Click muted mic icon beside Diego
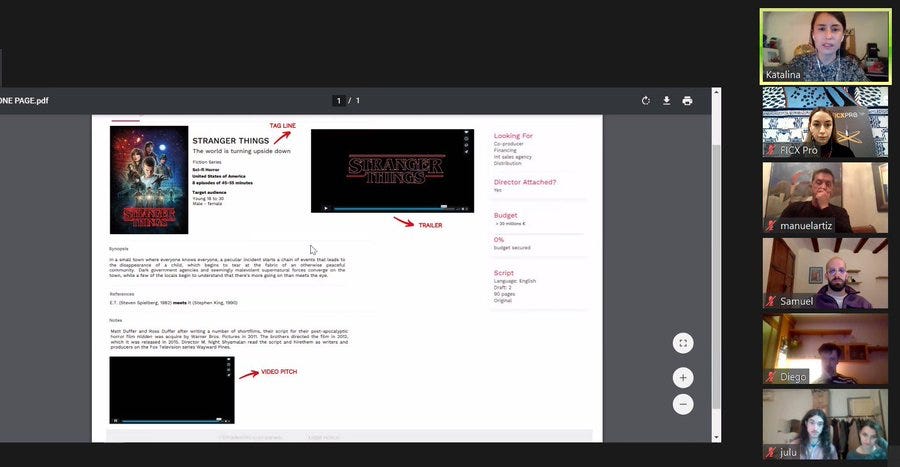The image size is (900, 467). [x=771, y=377]
